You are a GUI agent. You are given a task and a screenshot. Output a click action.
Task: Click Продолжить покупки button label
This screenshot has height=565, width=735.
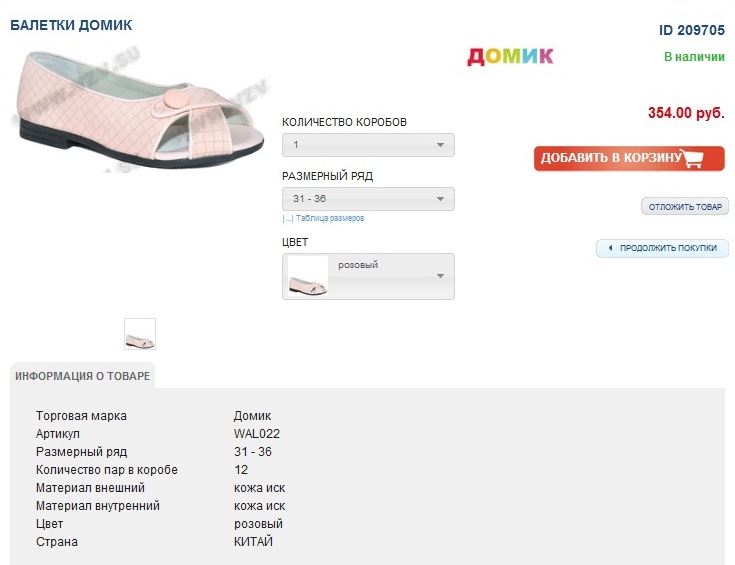(x=668, y=248)
